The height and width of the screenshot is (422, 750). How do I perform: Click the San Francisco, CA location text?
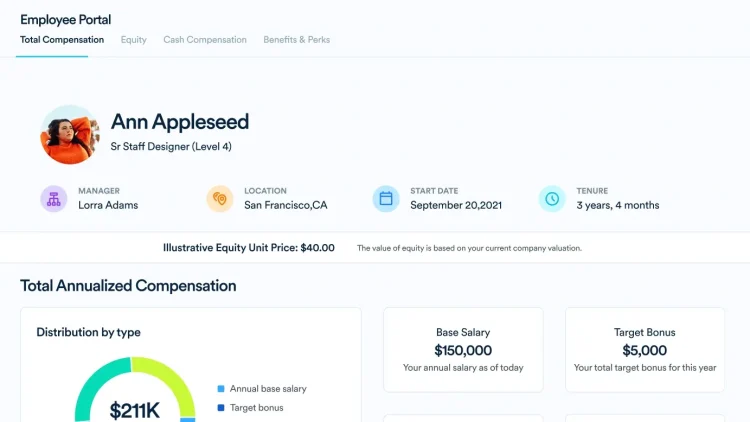(x=286, y=205)
